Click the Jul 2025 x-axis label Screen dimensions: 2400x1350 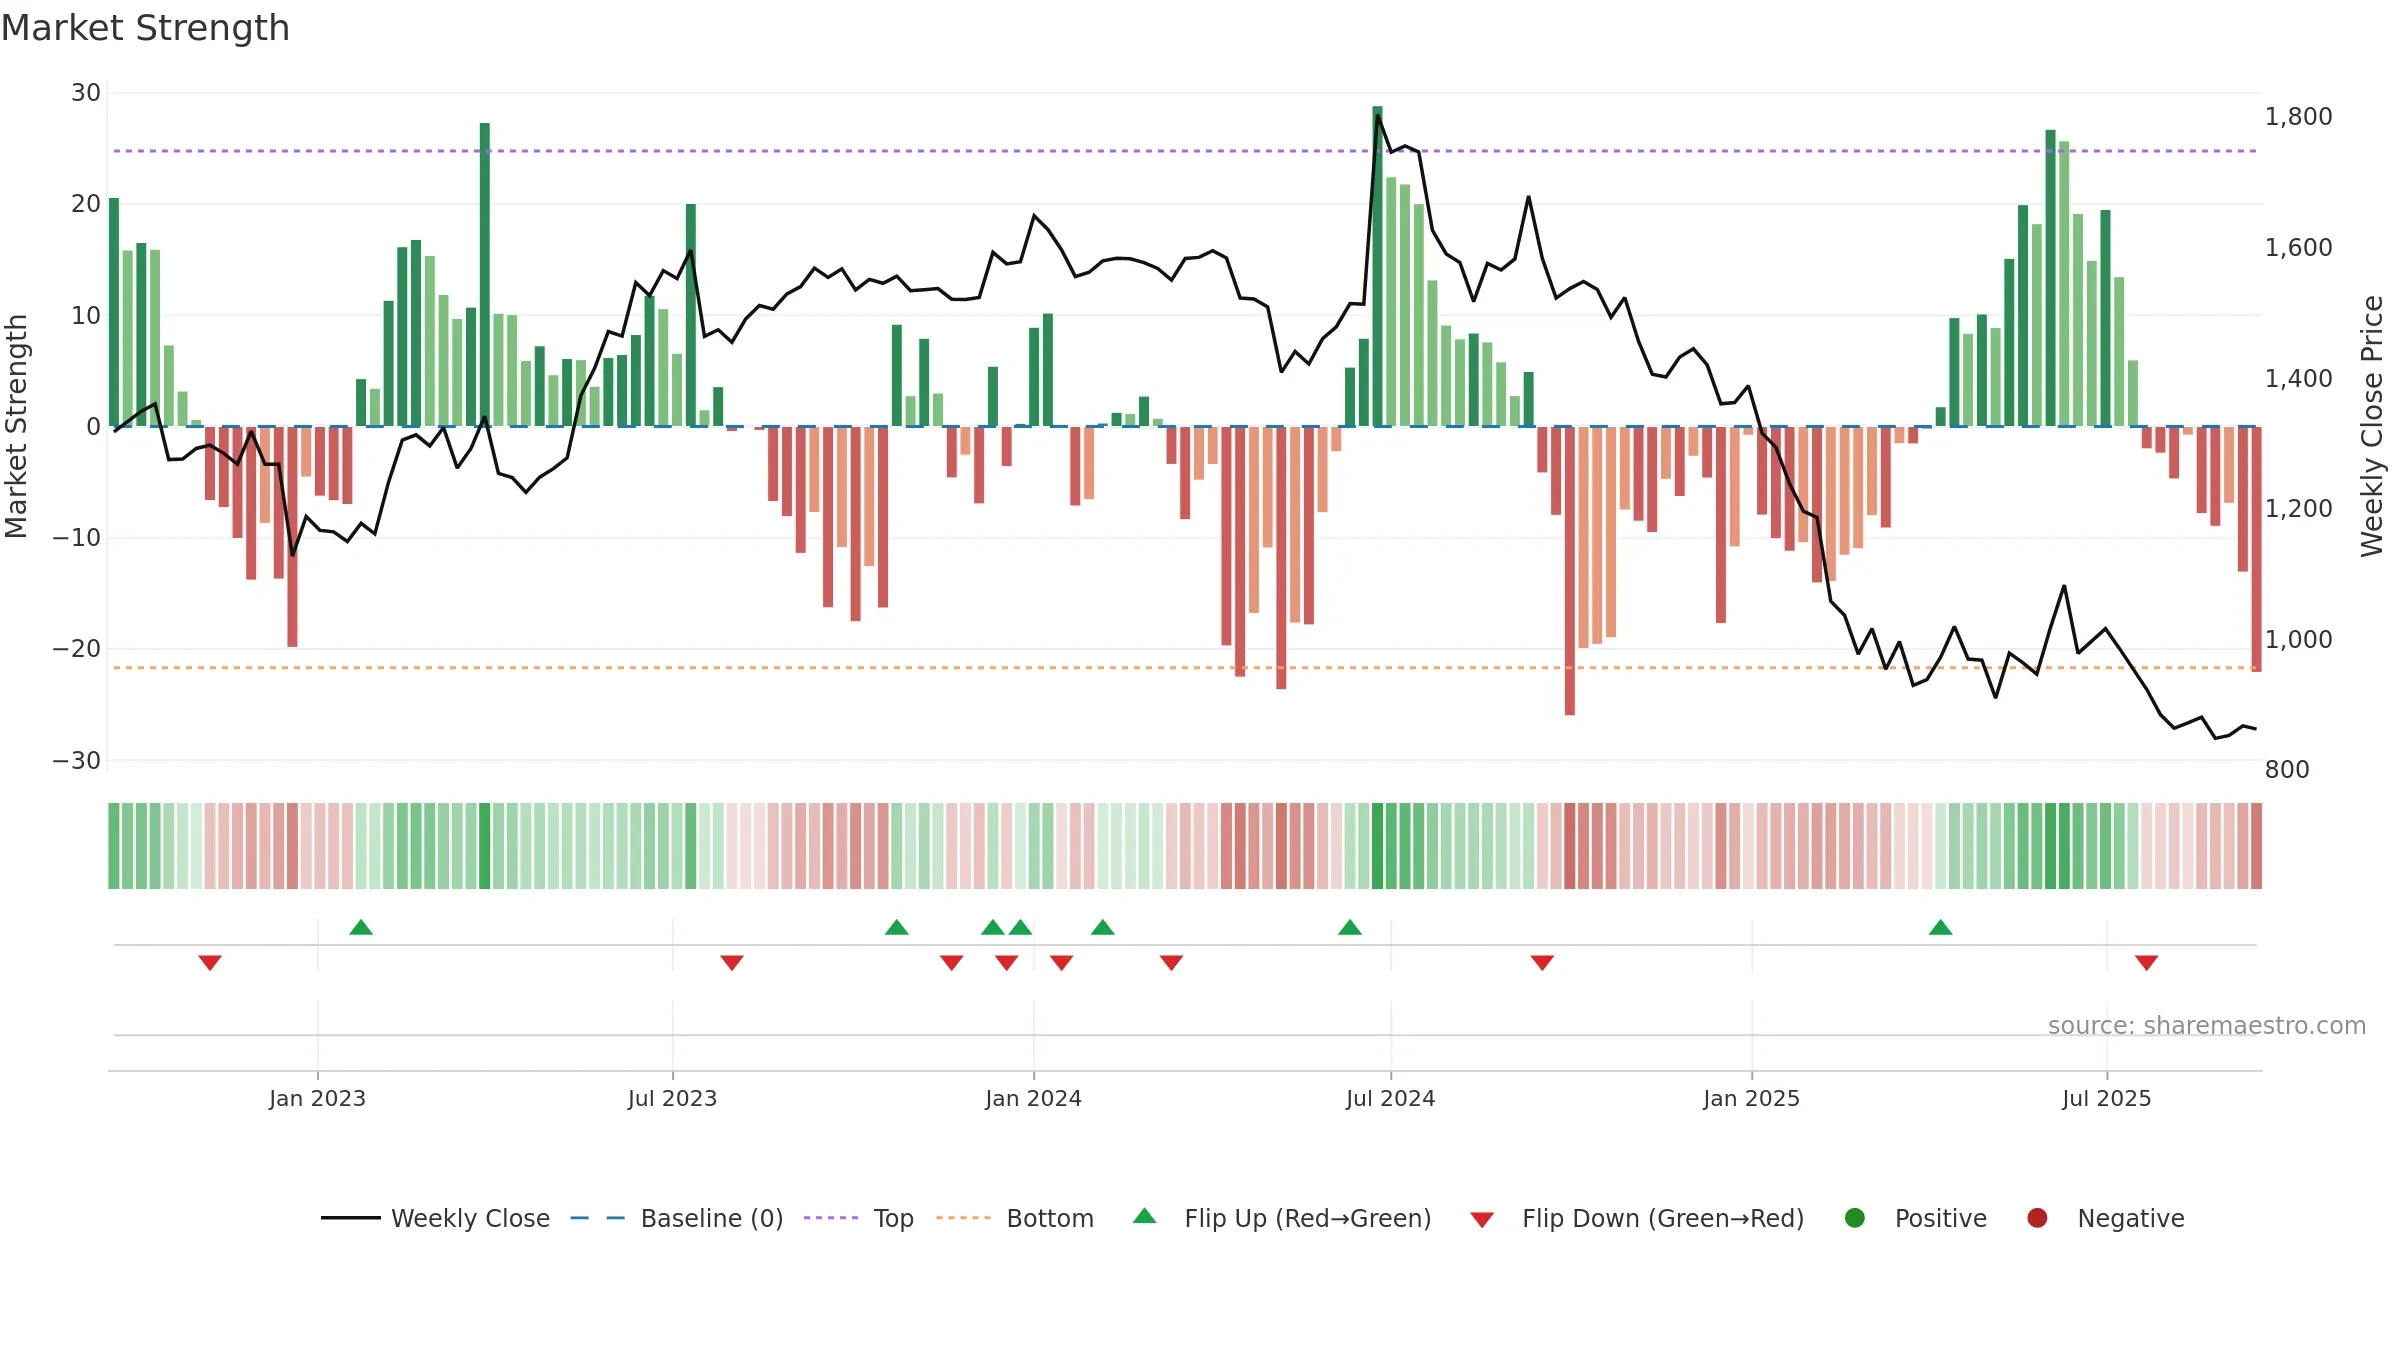coord(2106,1098)
